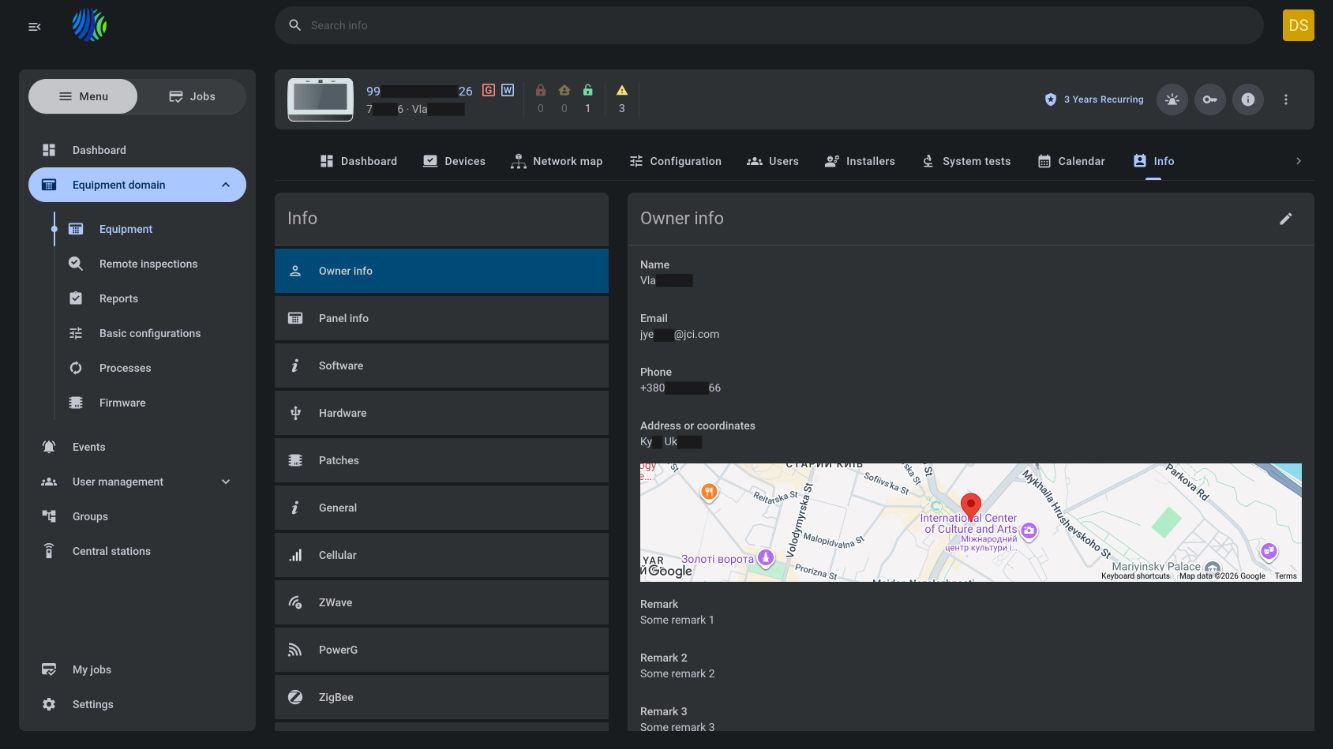Click the orange restaurant marker on map
The image size is (1333, 749).
pos(708,492)
